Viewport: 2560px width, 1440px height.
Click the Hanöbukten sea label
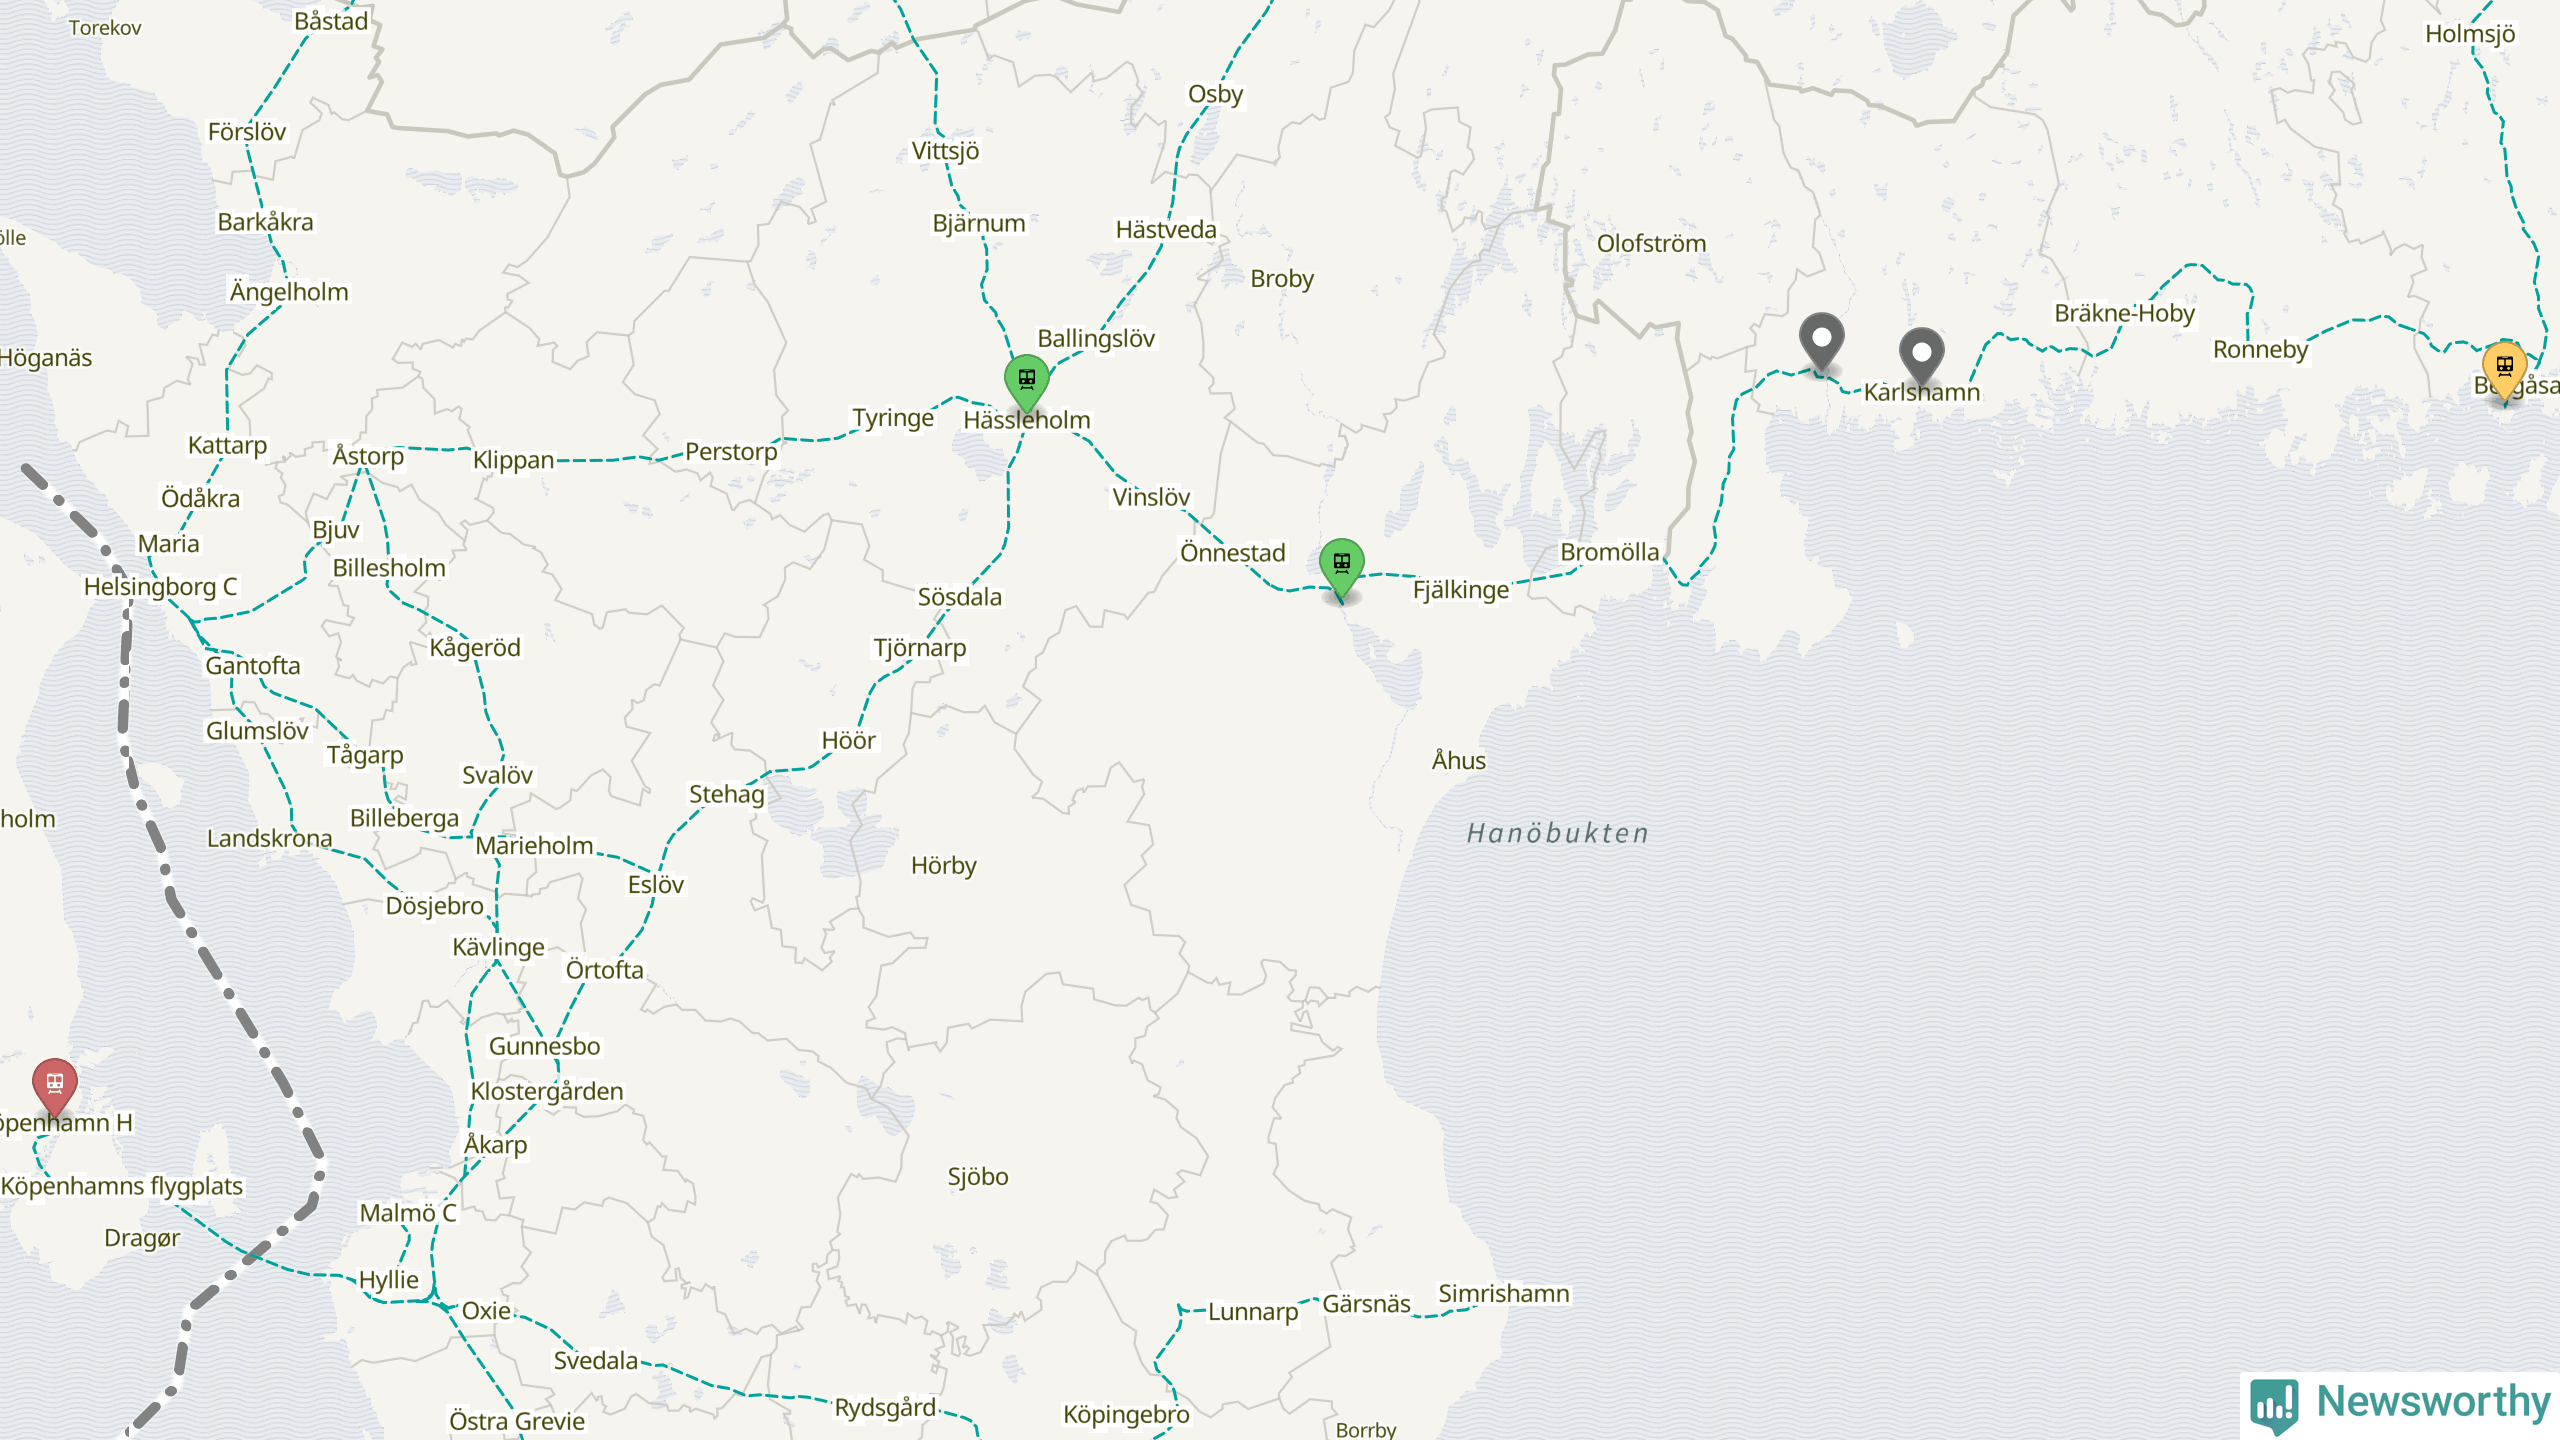pyautogui.click(x=1557, y=834)
